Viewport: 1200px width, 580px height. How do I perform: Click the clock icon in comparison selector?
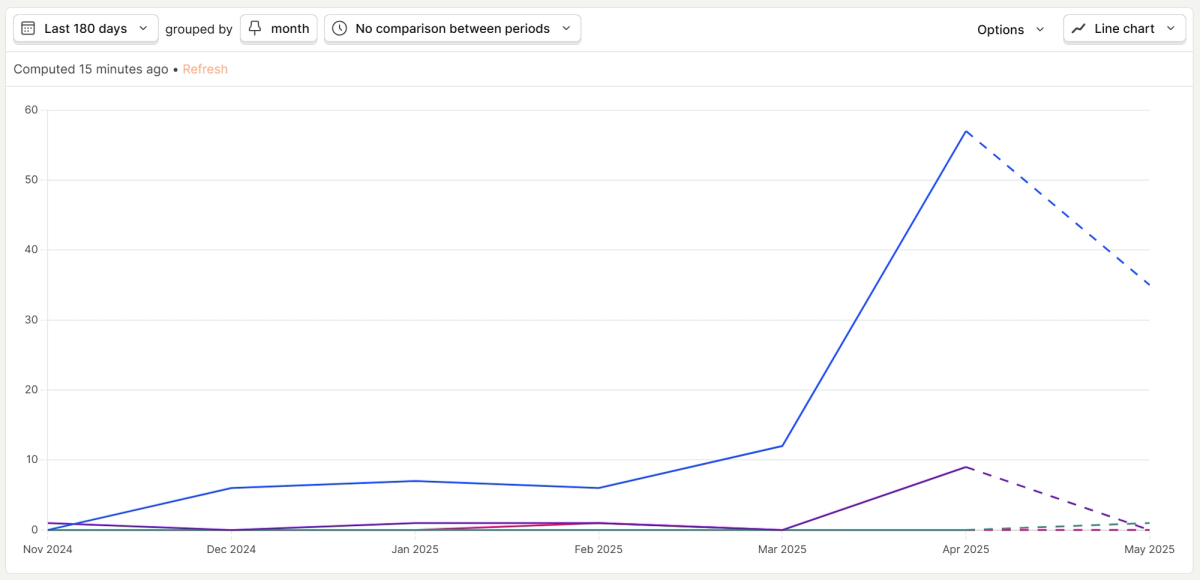click(x=340, y=29)
